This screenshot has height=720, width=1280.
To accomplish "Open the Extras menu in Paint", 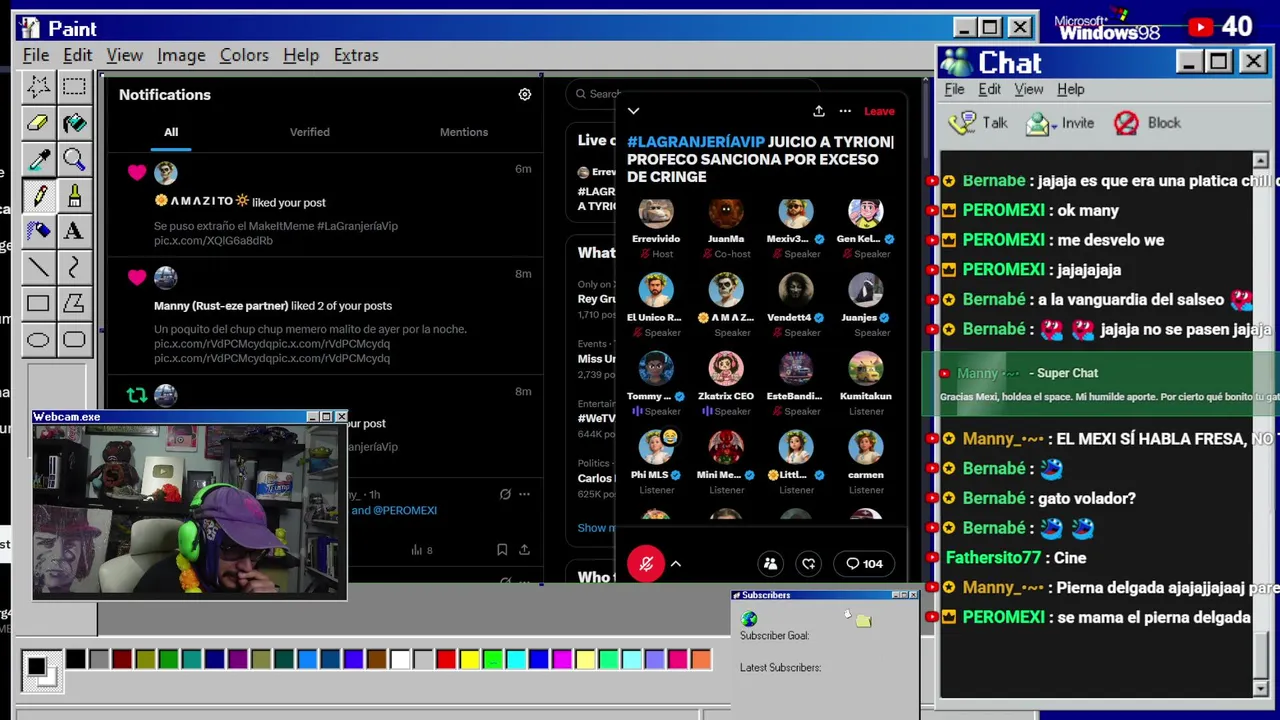I will (x=356, y=55).
